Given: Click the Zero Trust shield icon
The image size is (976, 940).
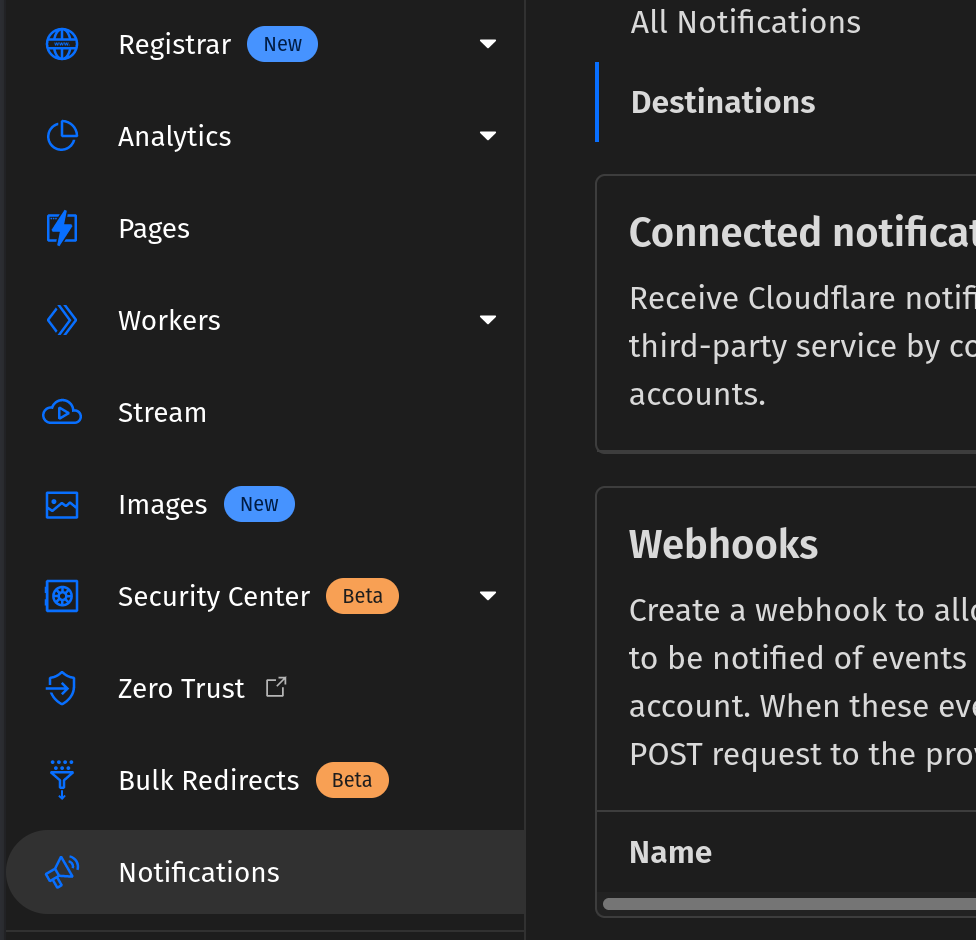Looking at the screenshot, I should click(62, 689).
